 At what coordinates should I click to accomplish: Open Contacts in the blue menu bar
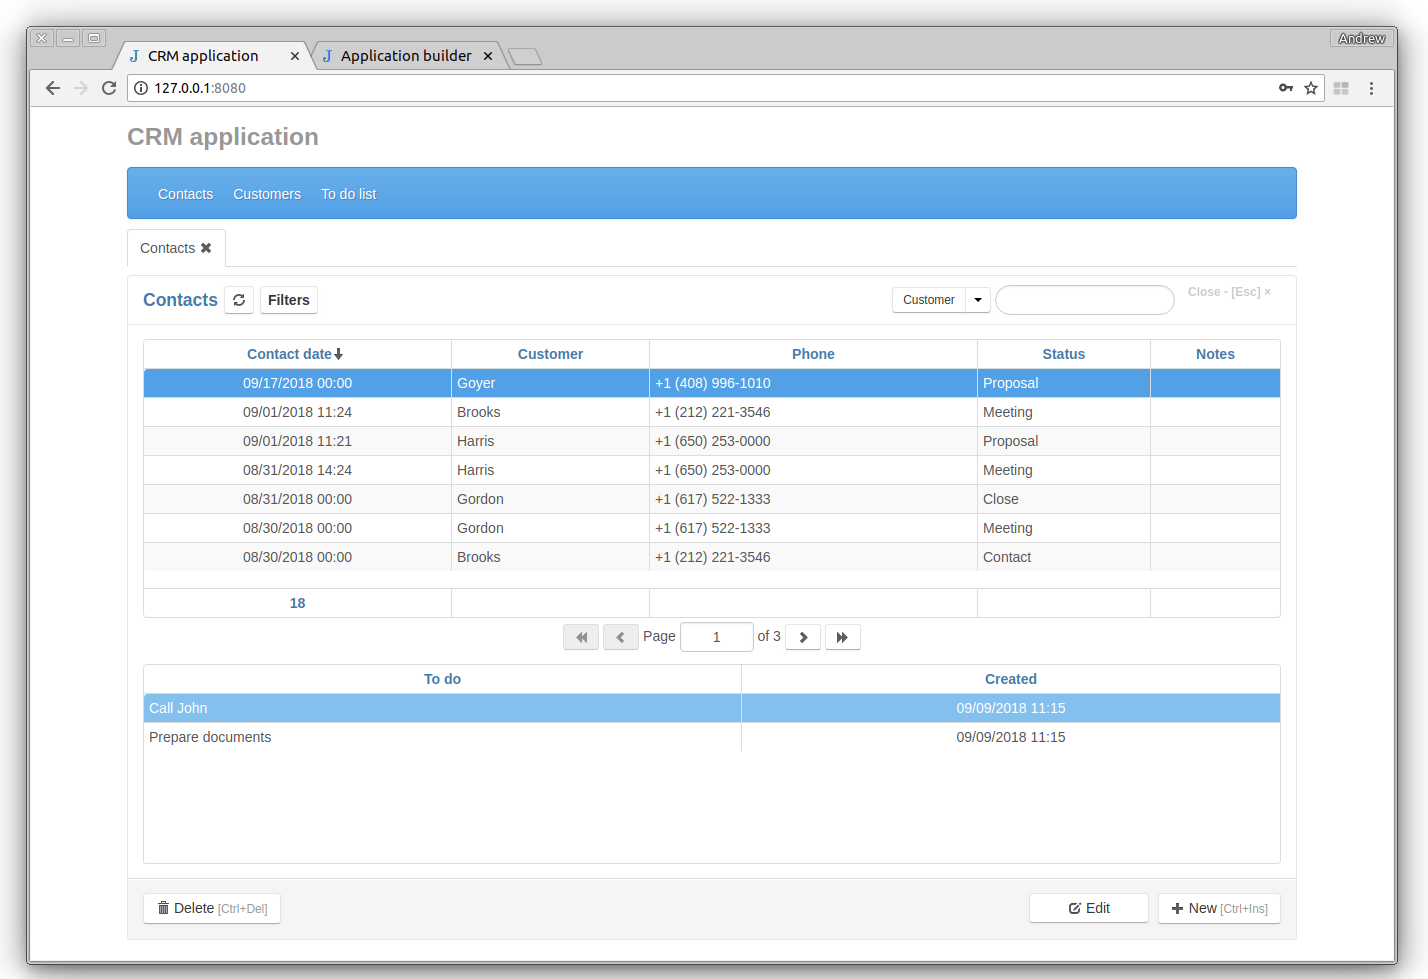tap(185, 194)
